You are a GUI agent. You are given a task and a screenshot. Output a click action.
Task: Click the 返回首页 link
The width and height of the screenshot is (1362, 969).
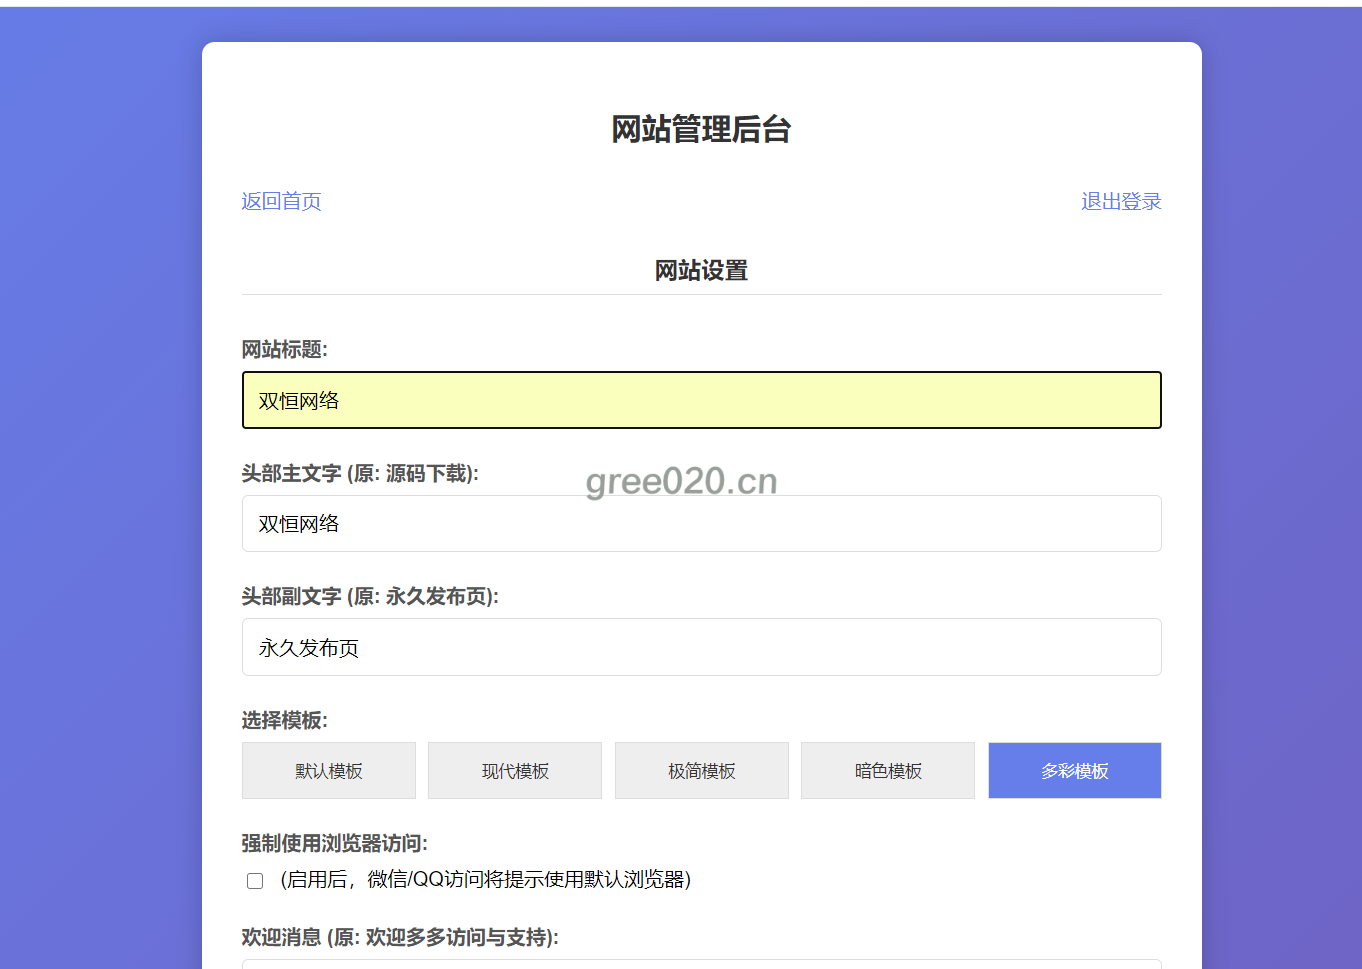point(281,201)
